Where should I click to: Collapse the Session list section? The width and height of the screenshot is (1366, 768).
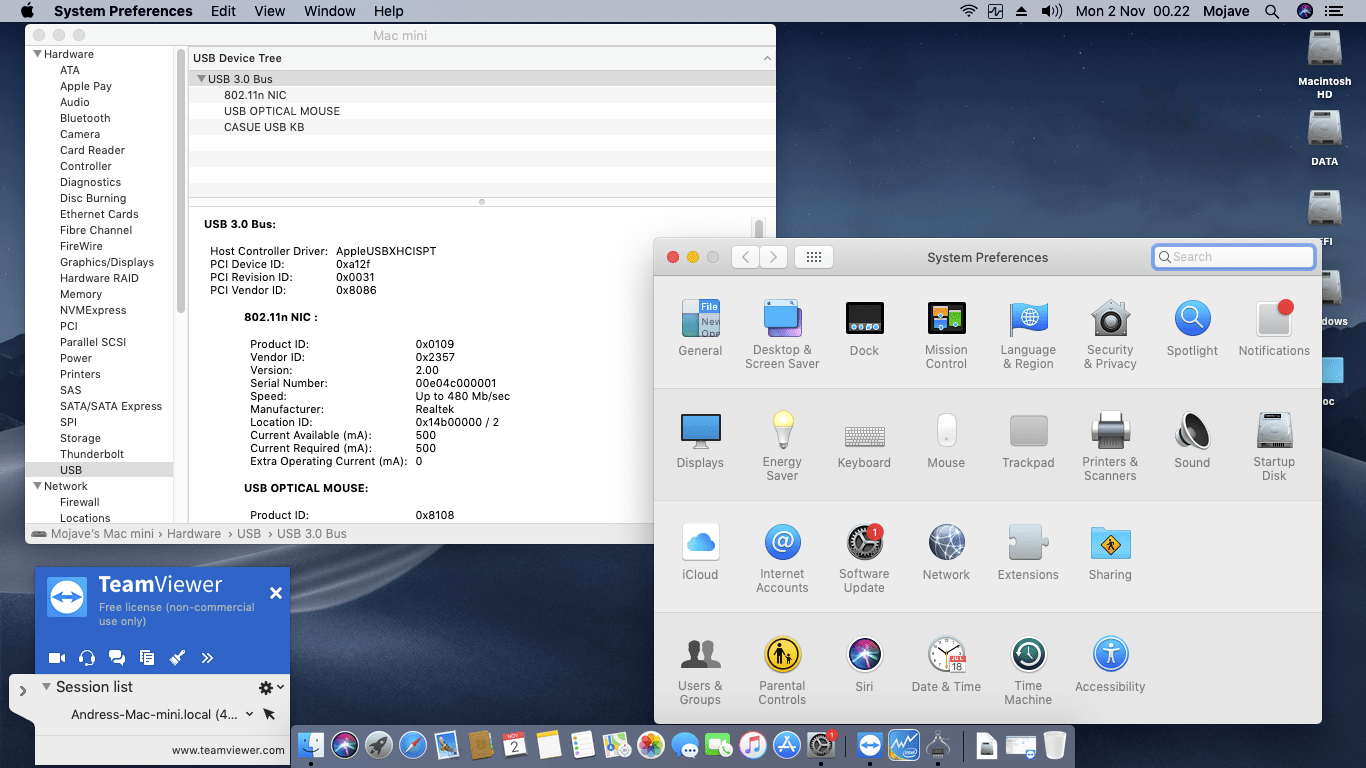45,687
